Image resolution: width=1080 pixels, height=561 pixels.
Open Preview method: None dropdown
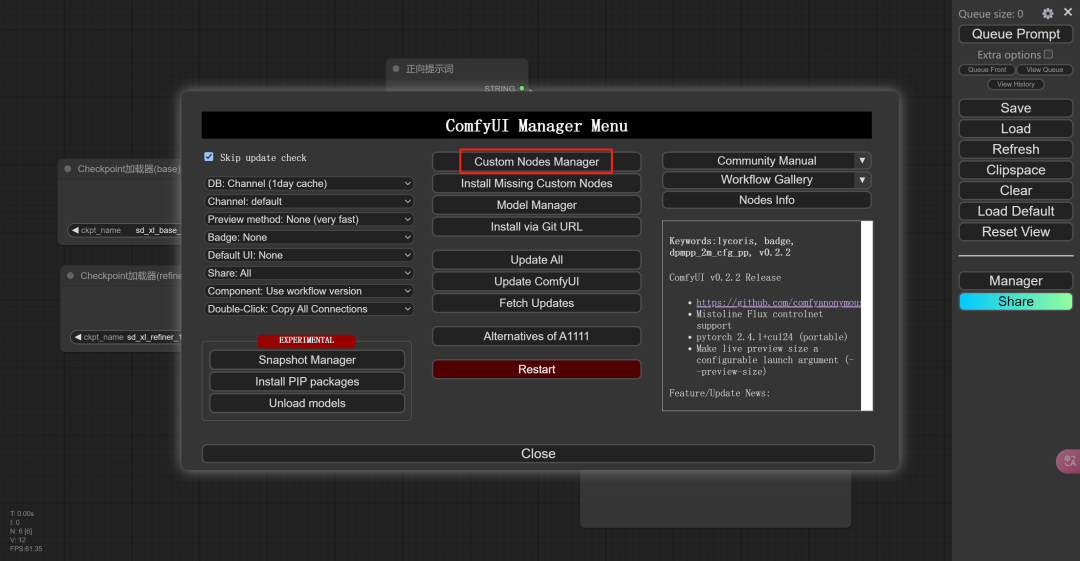309,219
